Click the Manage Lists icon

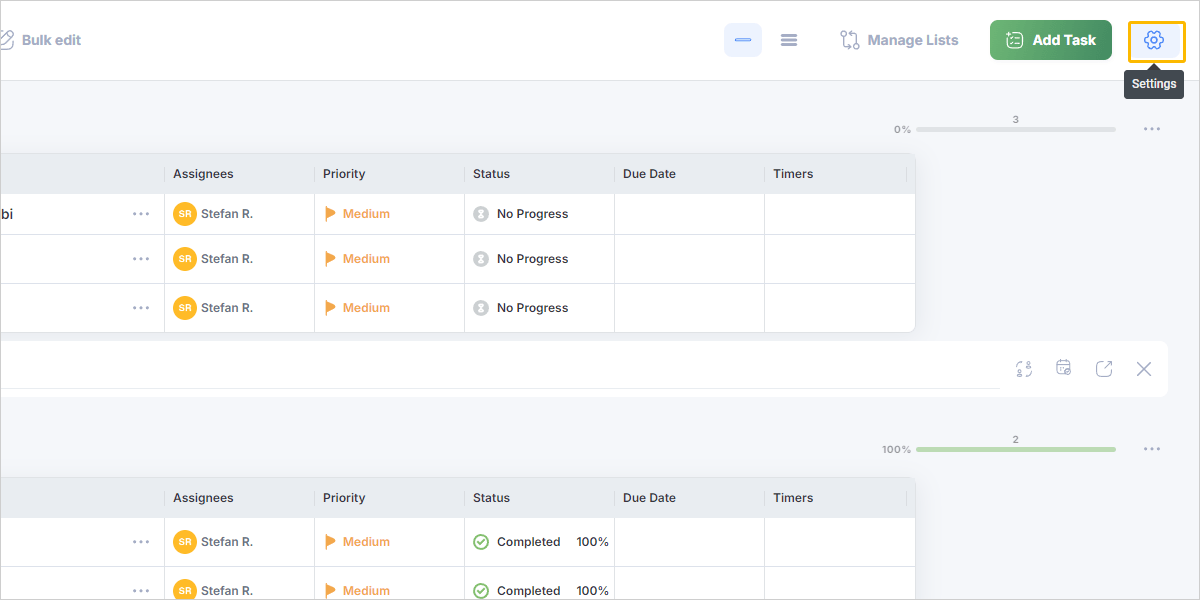[x=850, y=40]
